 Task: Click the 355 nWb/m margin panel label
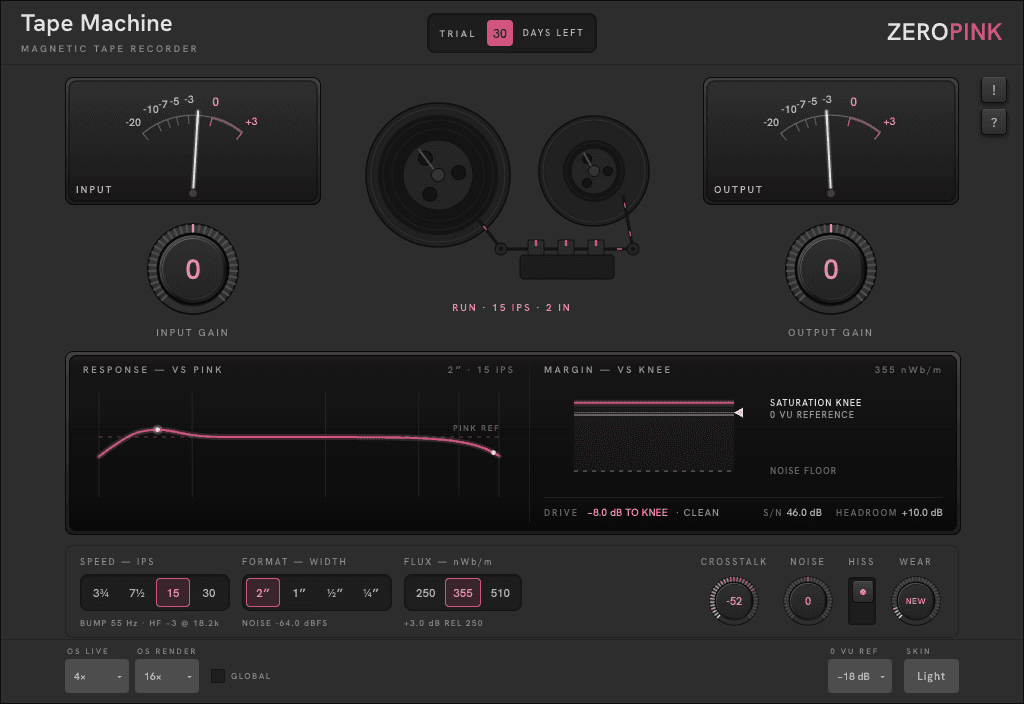(908, 370)
